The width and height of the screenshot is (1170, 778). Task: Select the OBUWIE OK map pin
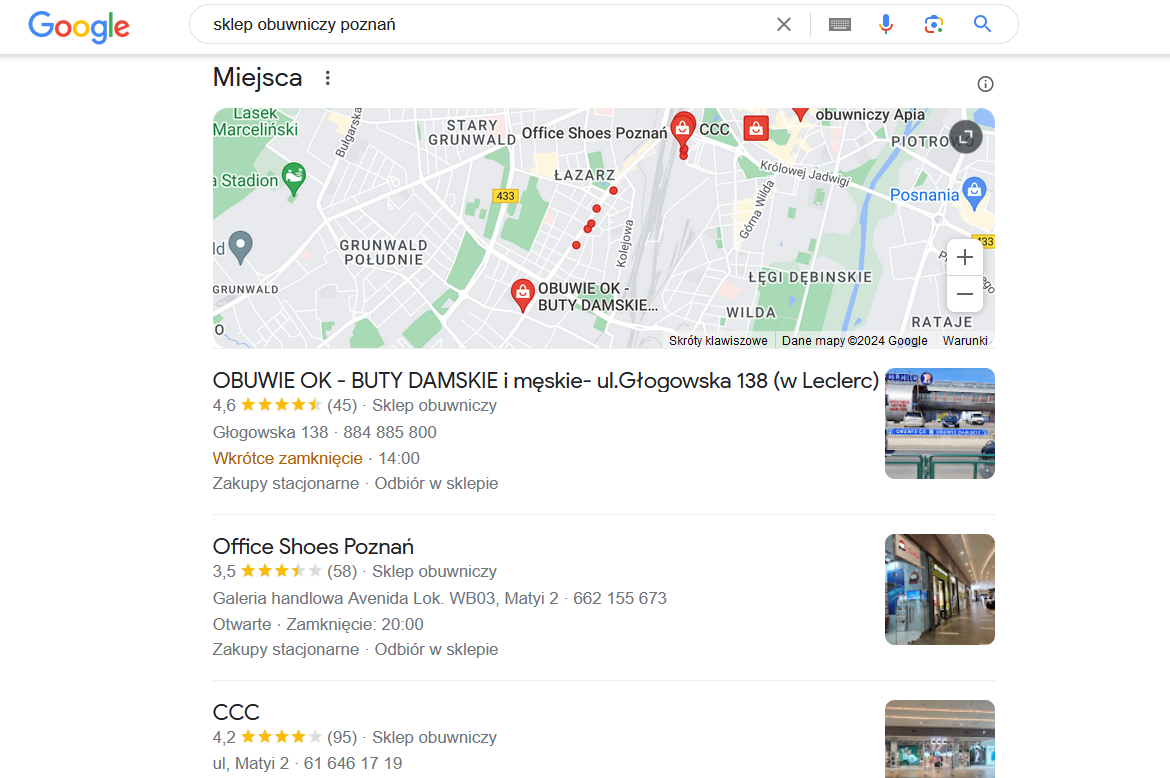522,295
